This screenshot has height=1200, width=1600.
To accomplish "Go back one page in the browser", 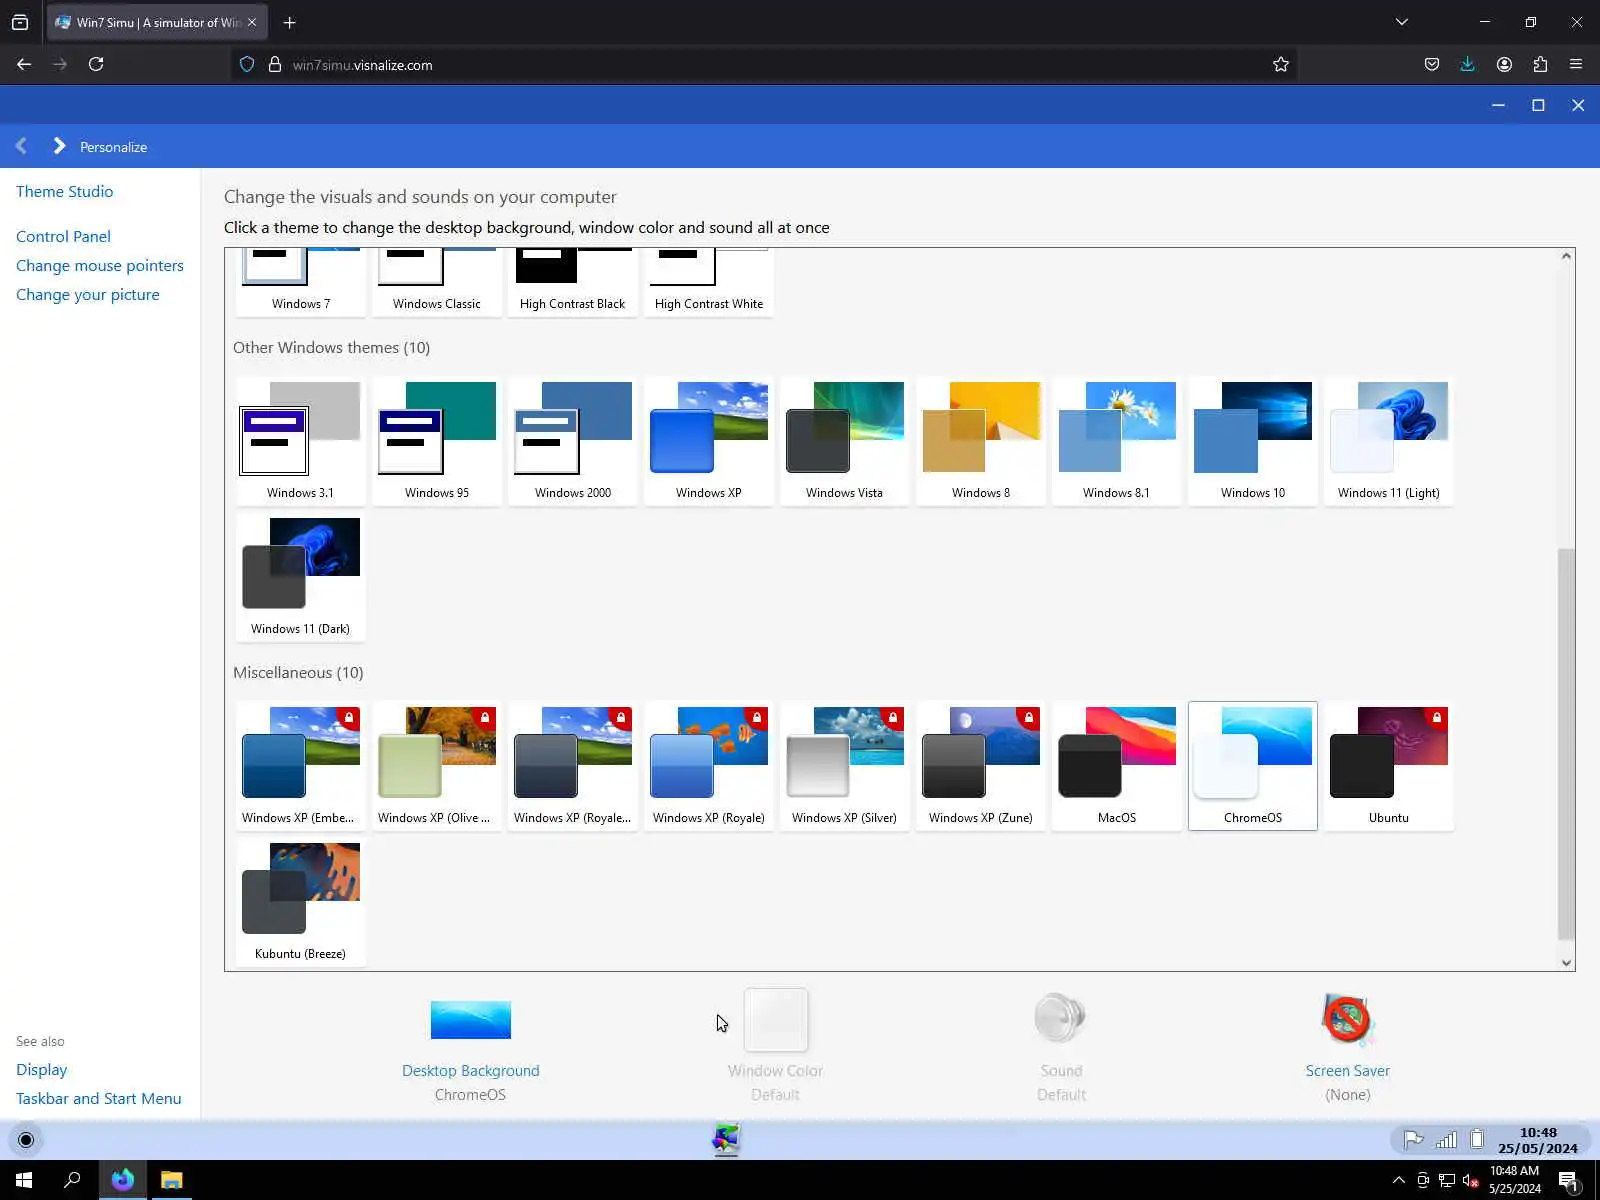I will [x=24, y=65].
